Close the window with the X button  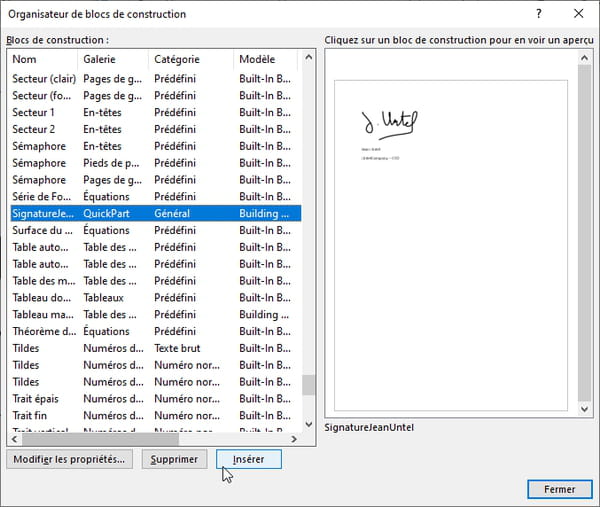[x=579, y=14]
